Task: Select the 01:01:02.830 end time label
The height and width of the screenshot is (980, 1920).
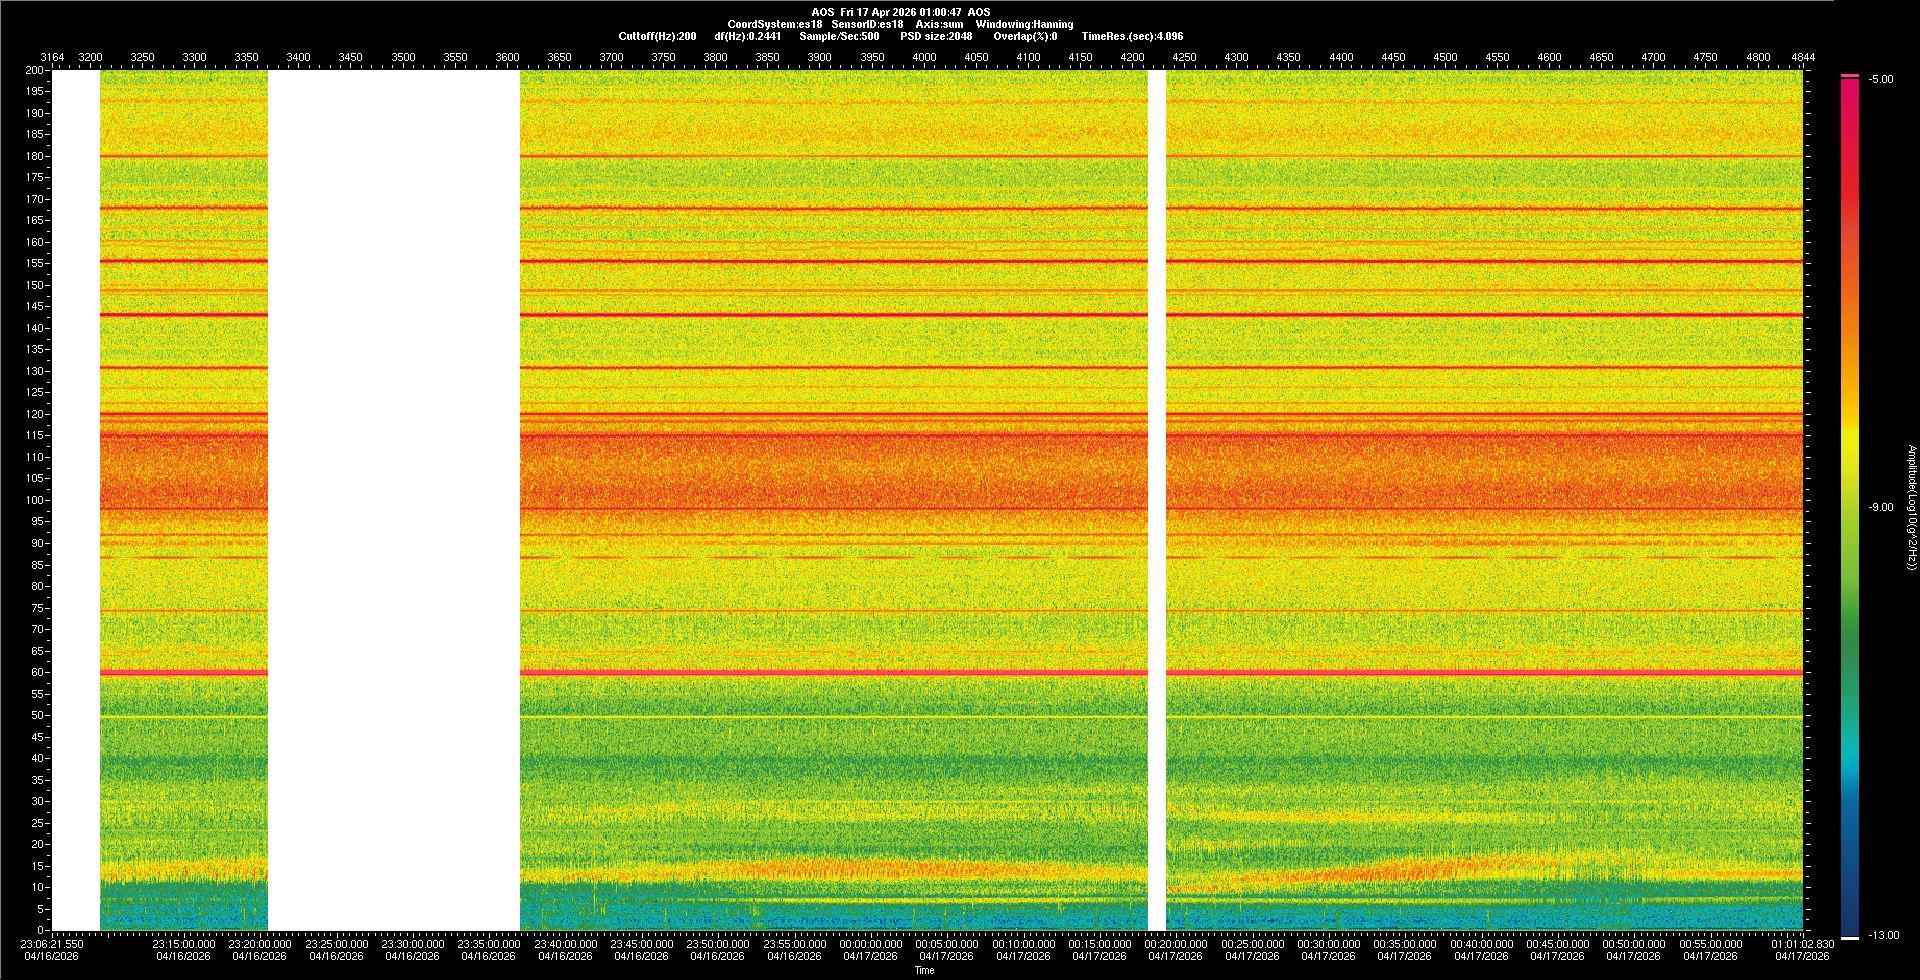Action: [1802, 943]
